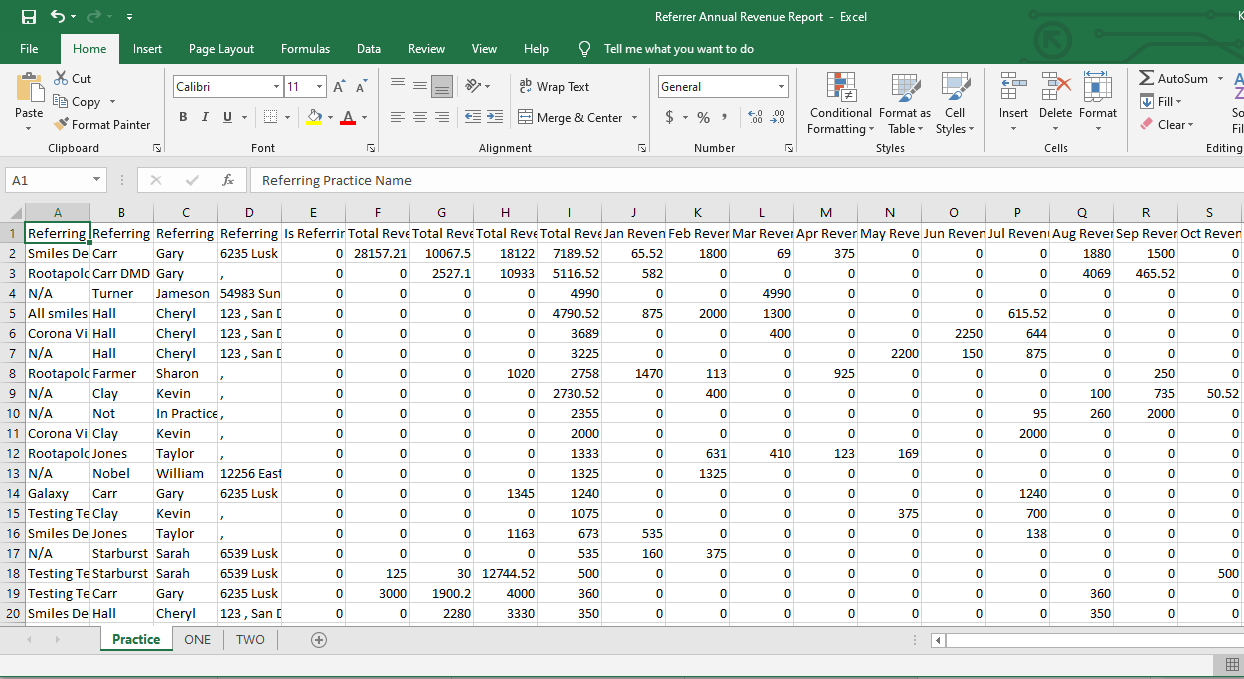Open the Formulas ribbon tab
Image resolution: width=1244 pixels, height=679 pixels.
(x=305, y=49)
